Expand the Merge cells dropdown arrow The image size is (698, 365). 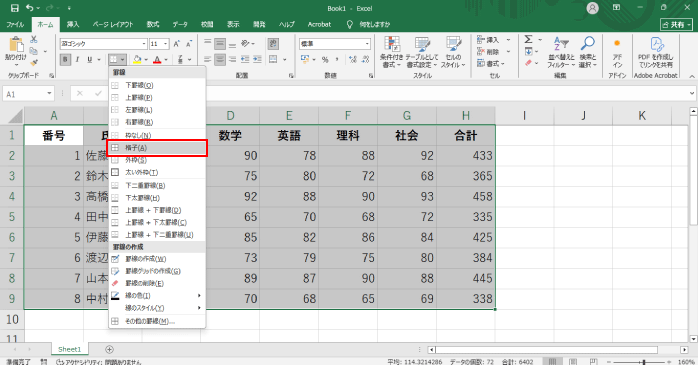pyautogui.click(x=284, y=60)
